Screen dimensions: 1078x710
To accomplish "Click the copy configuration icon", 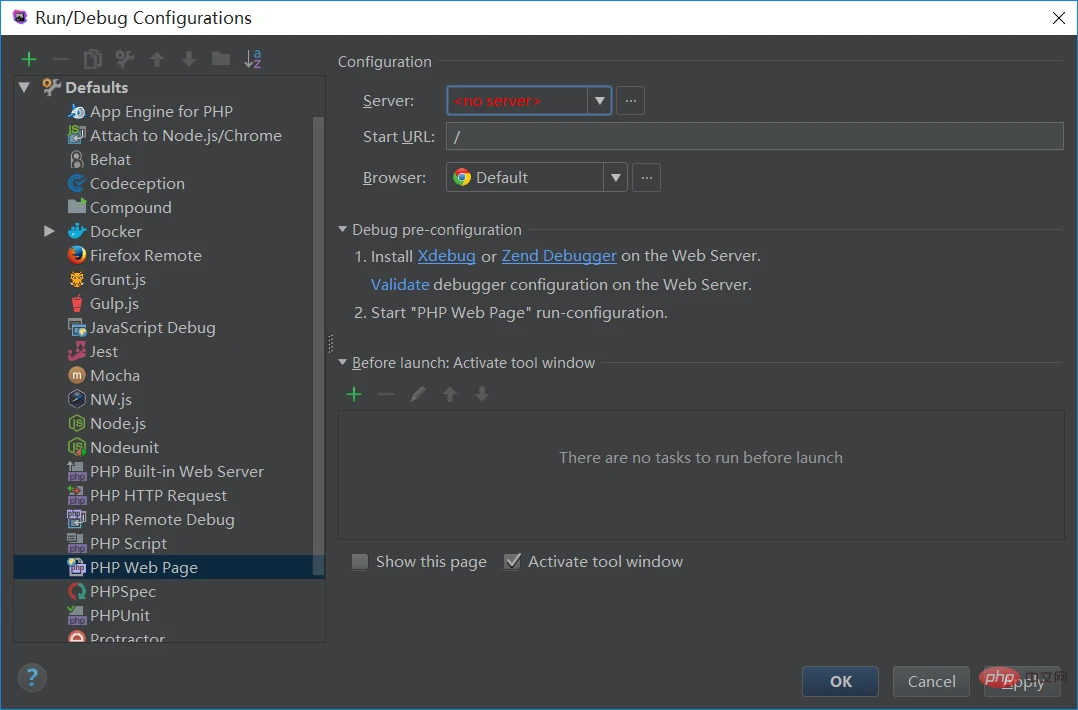I will (92, 59).
